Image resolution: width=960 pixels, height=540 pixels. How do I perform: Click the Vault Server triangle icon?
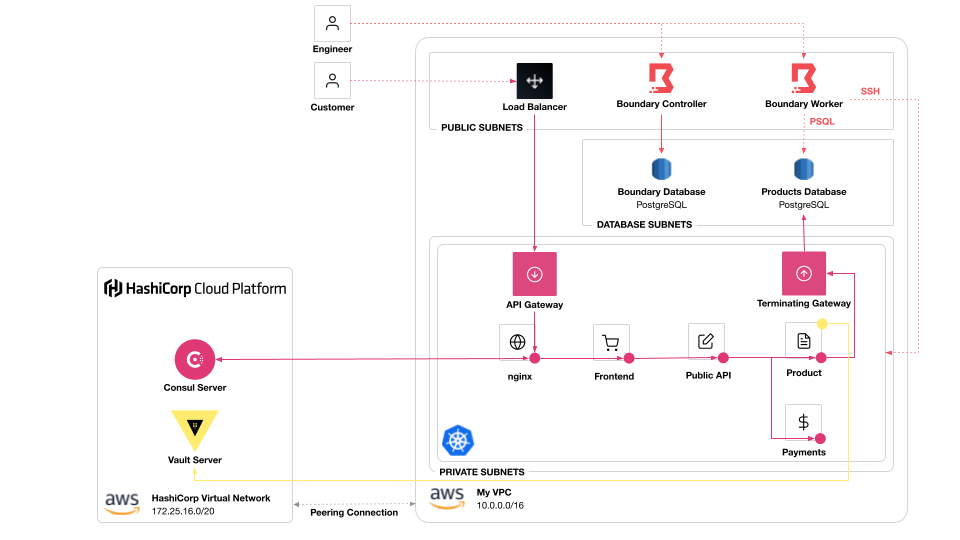pyautogui.click(x=195, y=430)
